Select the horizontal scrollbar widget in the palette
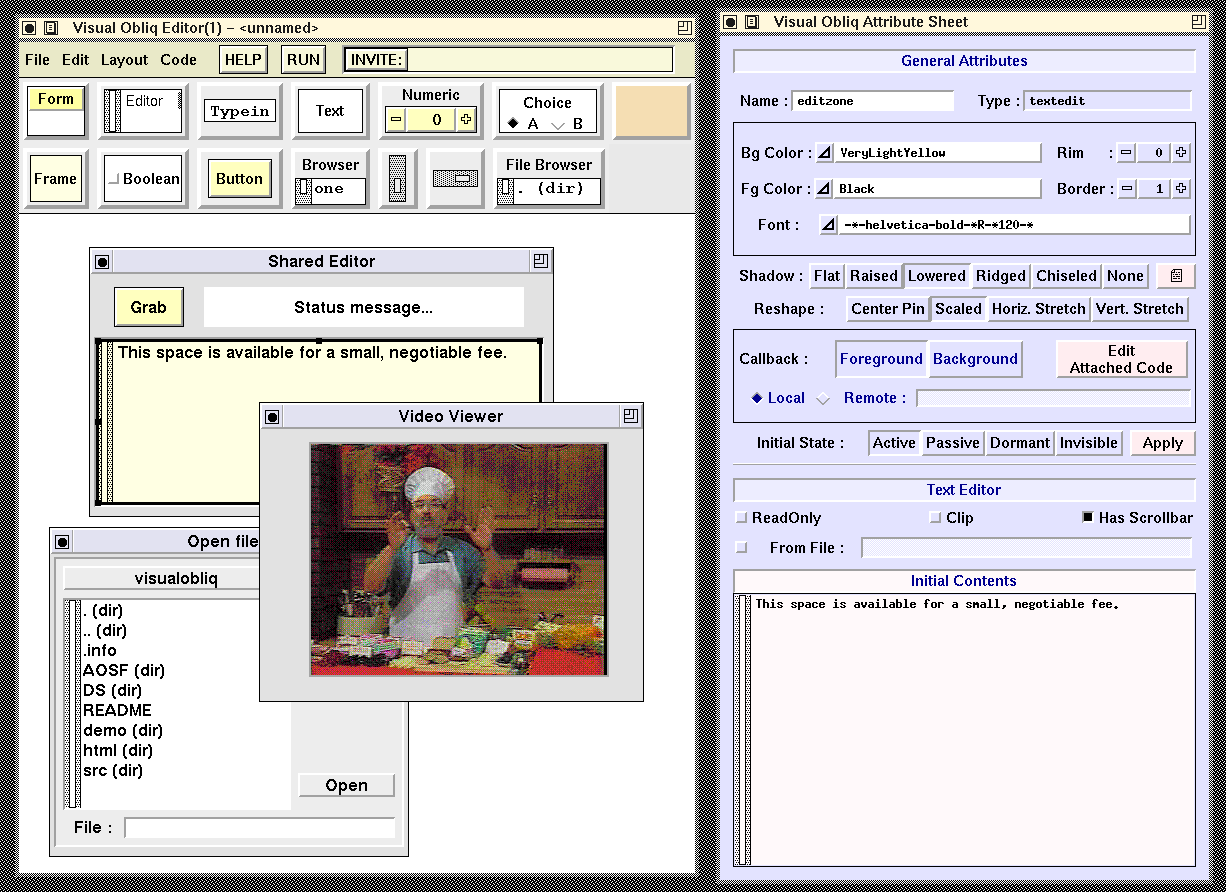Image resolution: width=1226 pixels, height=892 pixels. (455, 178)
